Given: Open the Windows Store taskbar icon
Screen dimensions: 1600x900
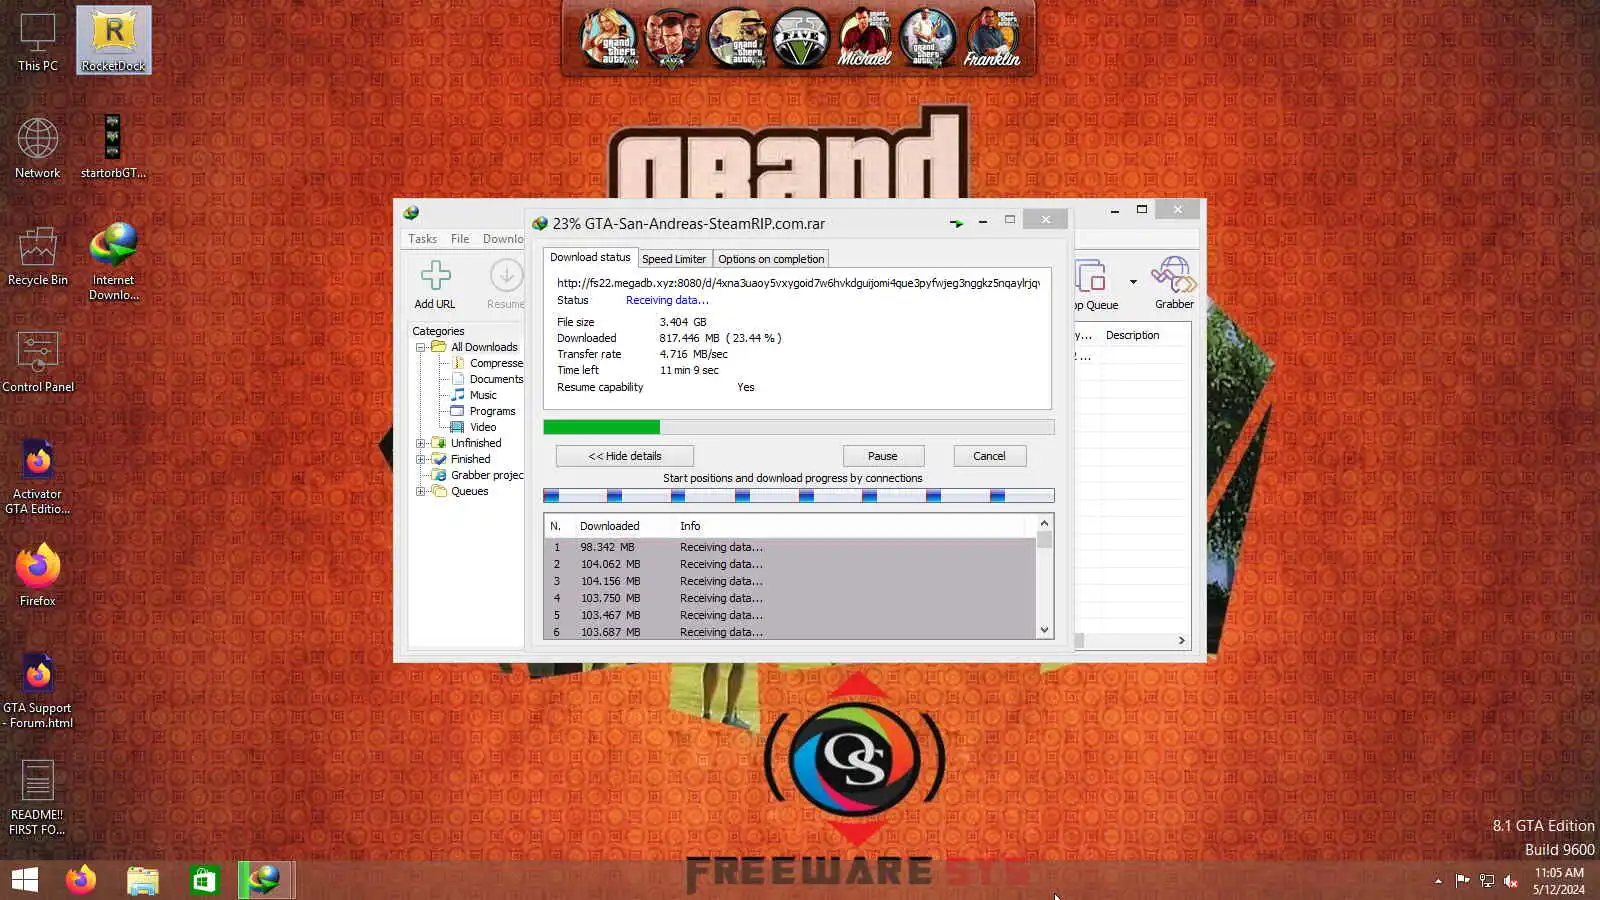Looking at the screenshot, I should click(204, 880).
